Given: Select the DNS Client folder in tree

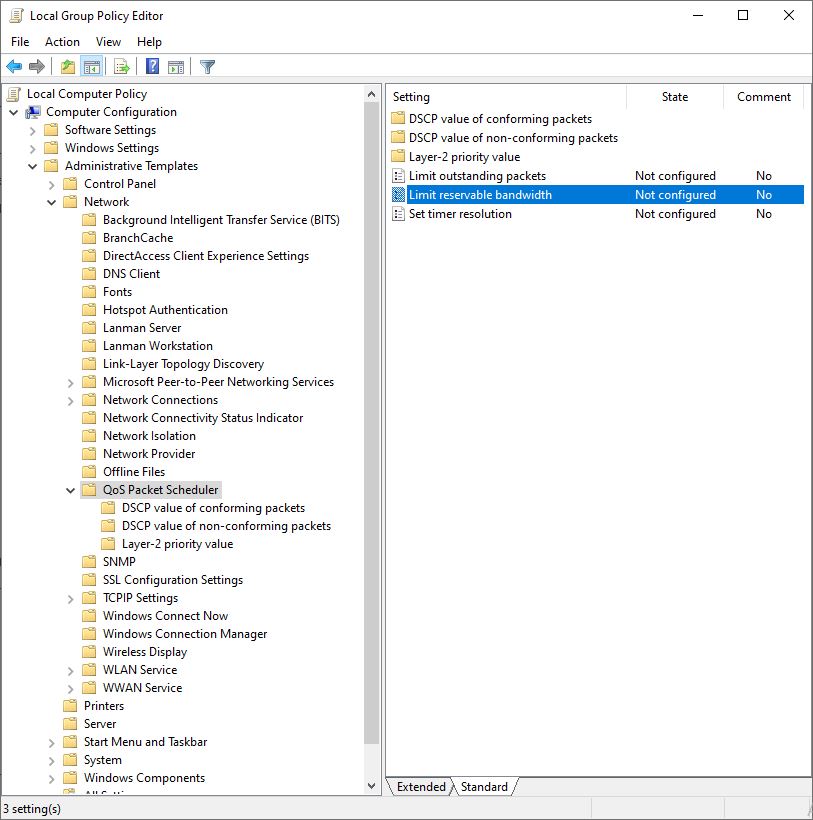Looking at the screenshot, I should tap(131, 274).
